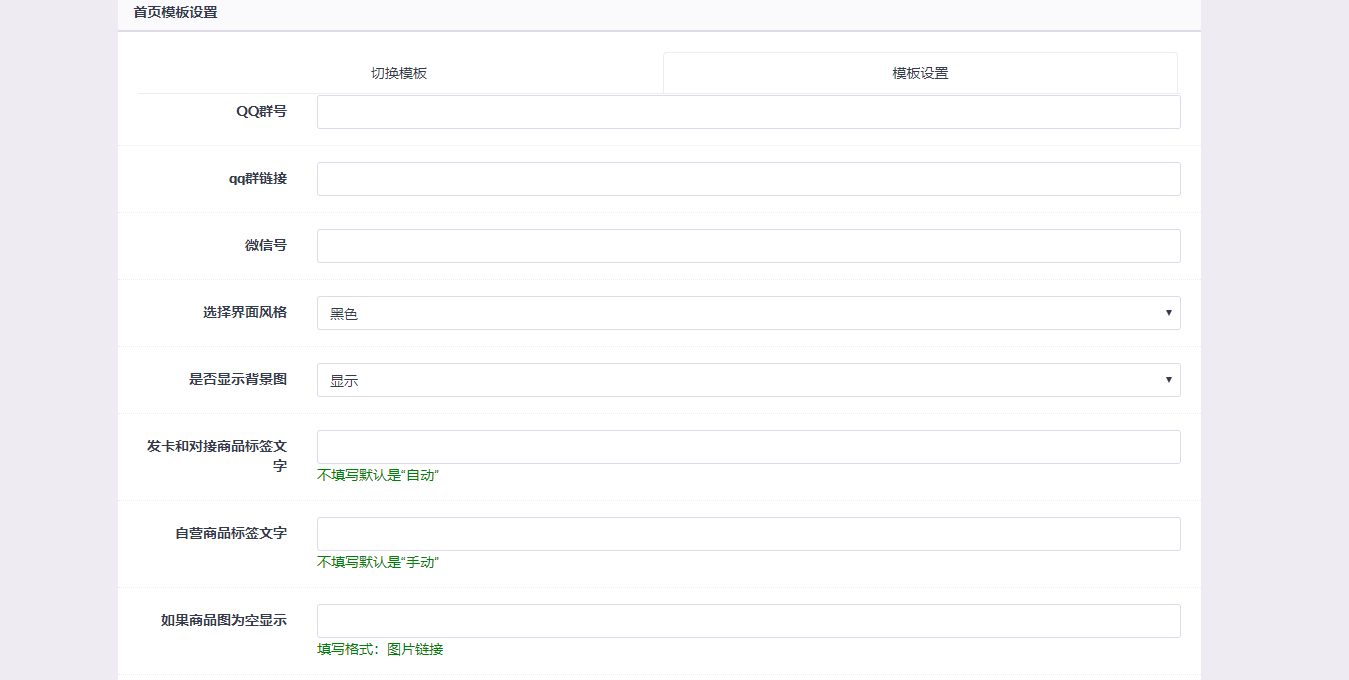Click into the 微信号 input field

tap(748, 246)
